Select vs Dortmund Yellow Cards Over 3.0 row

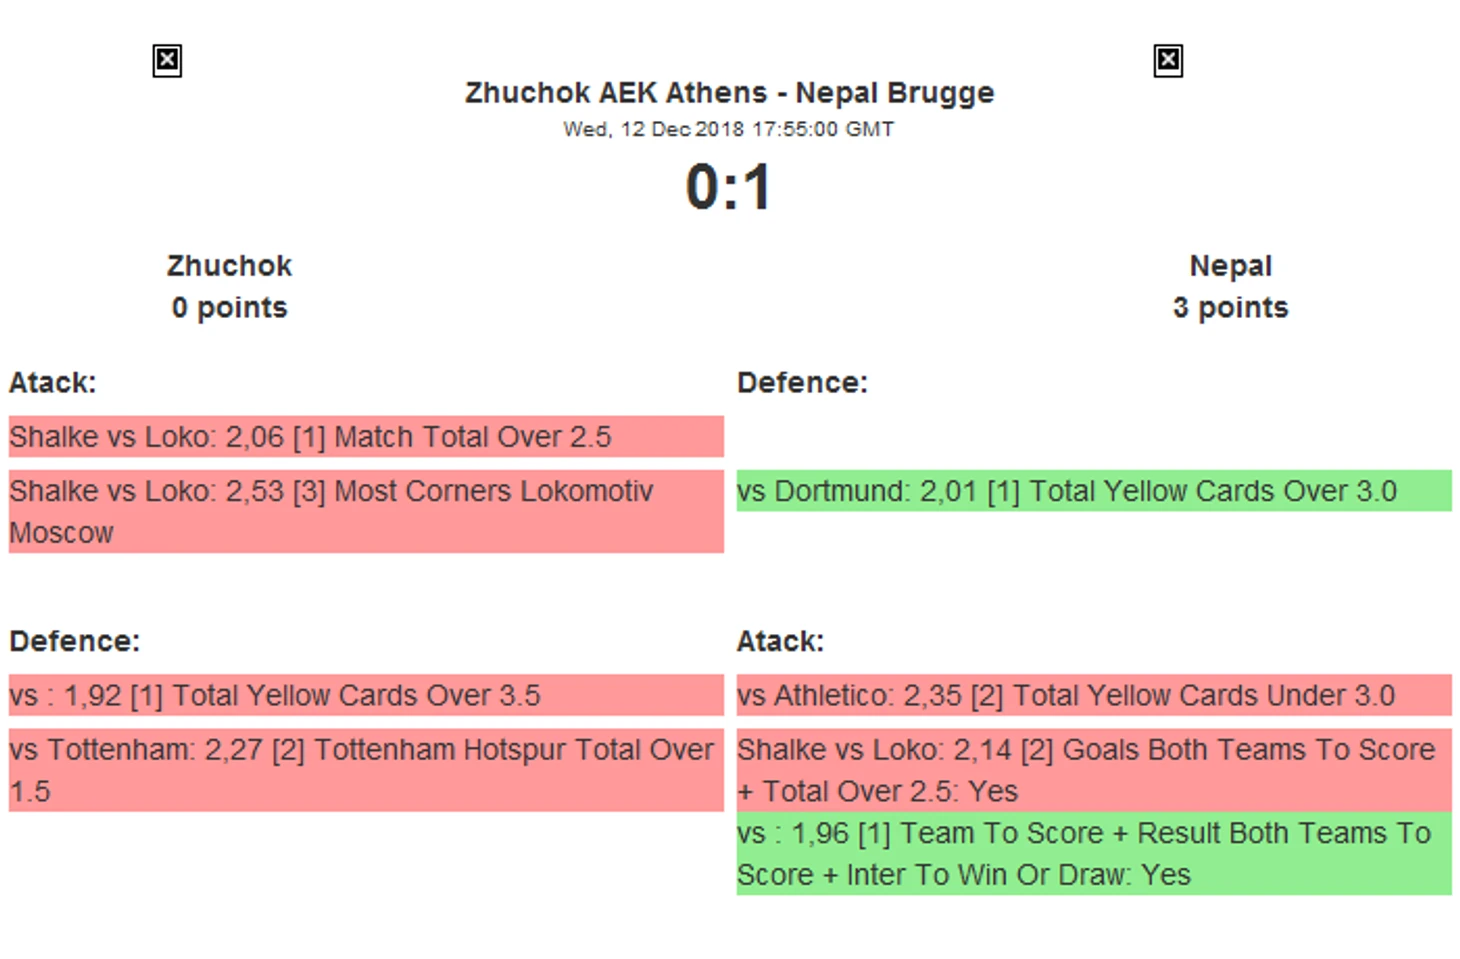point(1094,491)
